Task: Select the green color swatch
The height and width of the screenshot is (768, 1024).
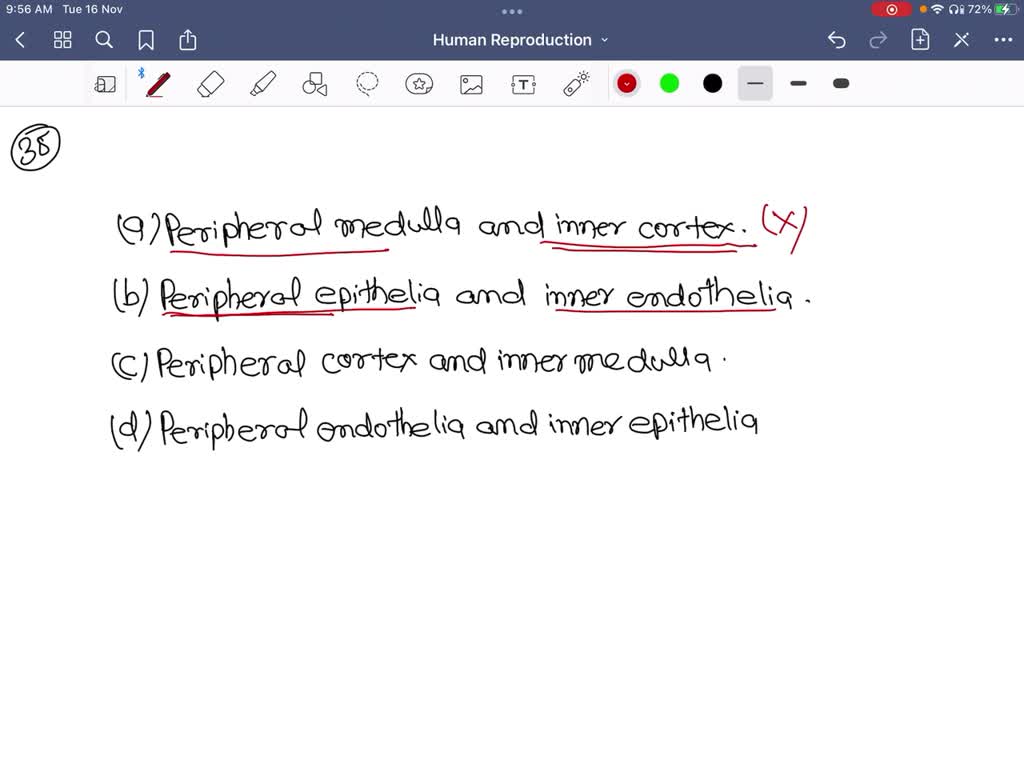Action: [x=669, y=84]
